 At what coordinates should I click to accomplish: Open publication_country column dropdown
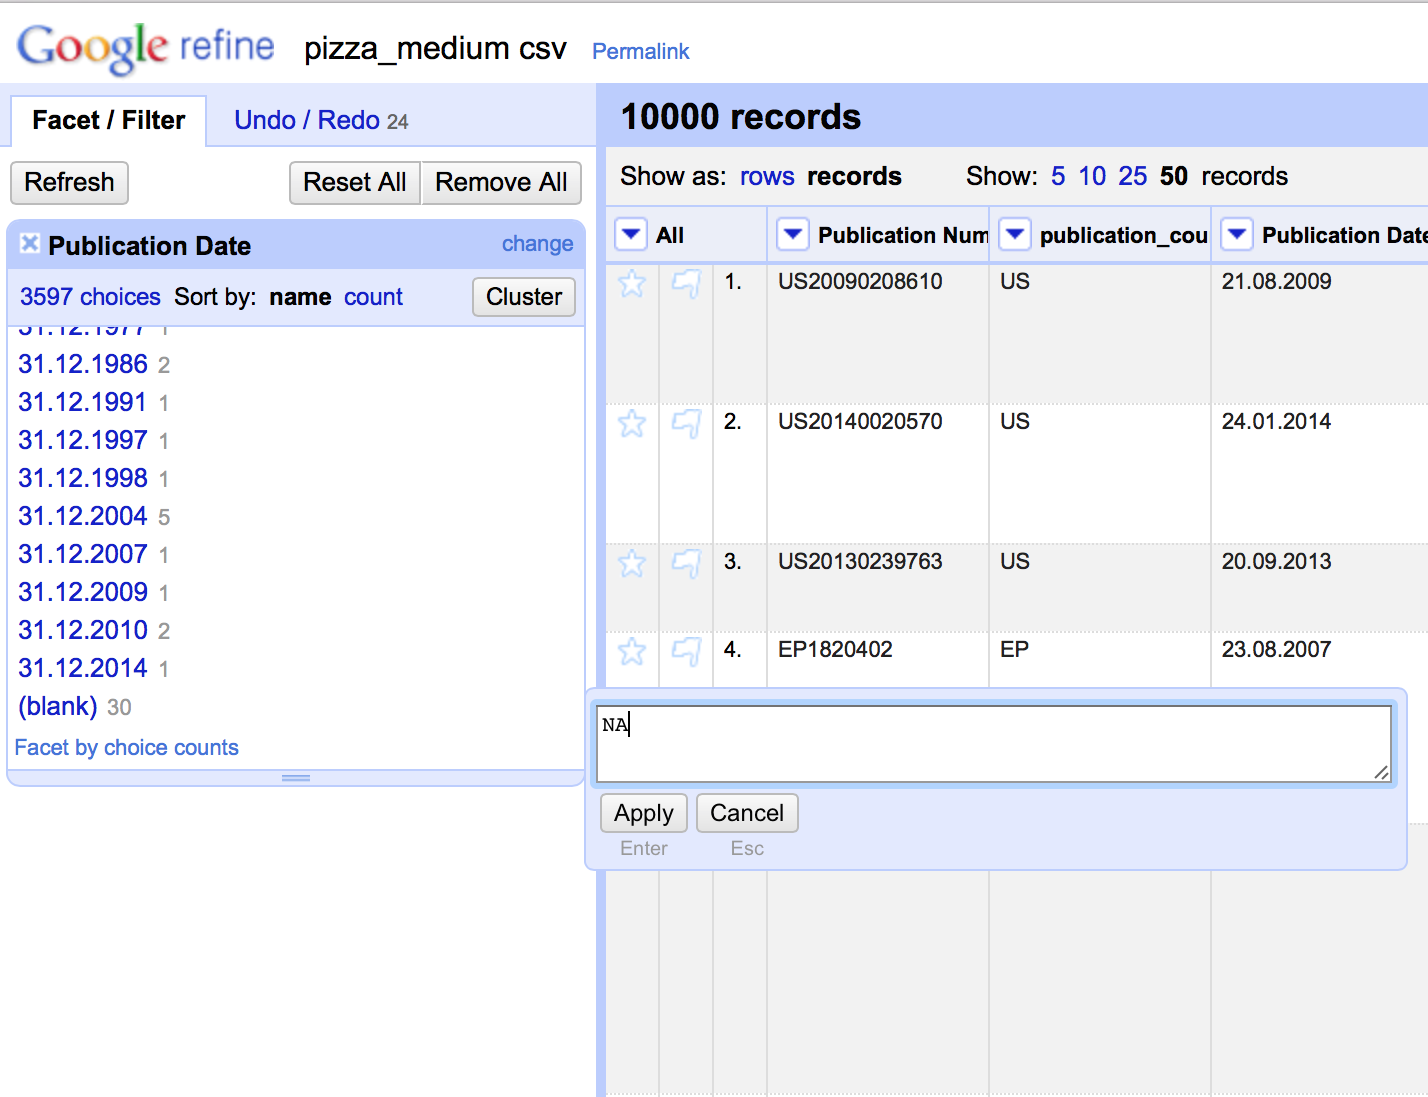pos(1015,235)
